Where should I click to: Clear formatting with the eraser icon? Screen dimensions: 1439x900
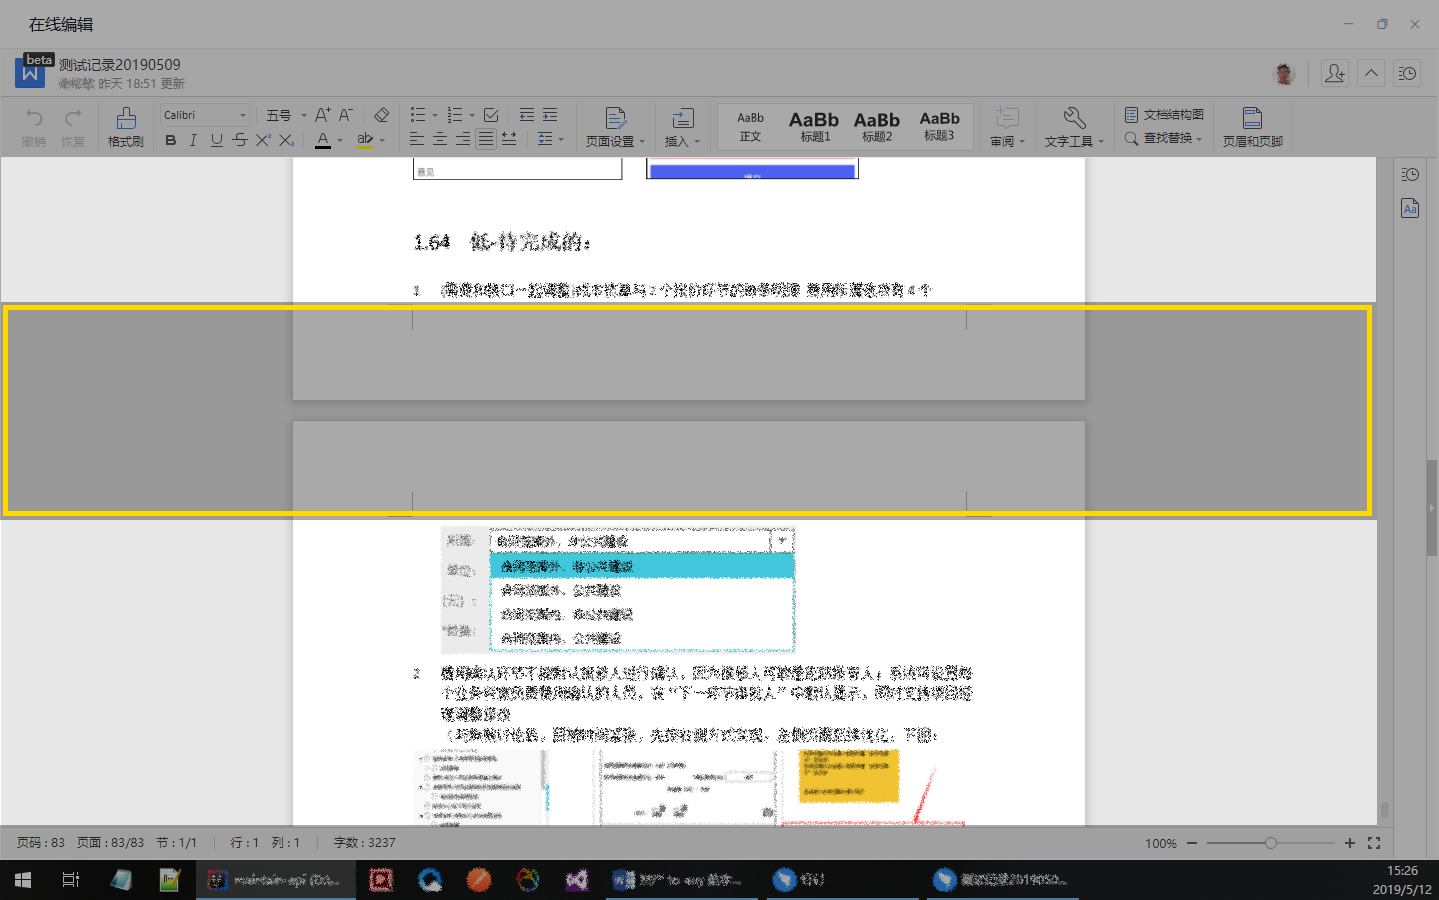pyautogui.click(x=381, y=115)
